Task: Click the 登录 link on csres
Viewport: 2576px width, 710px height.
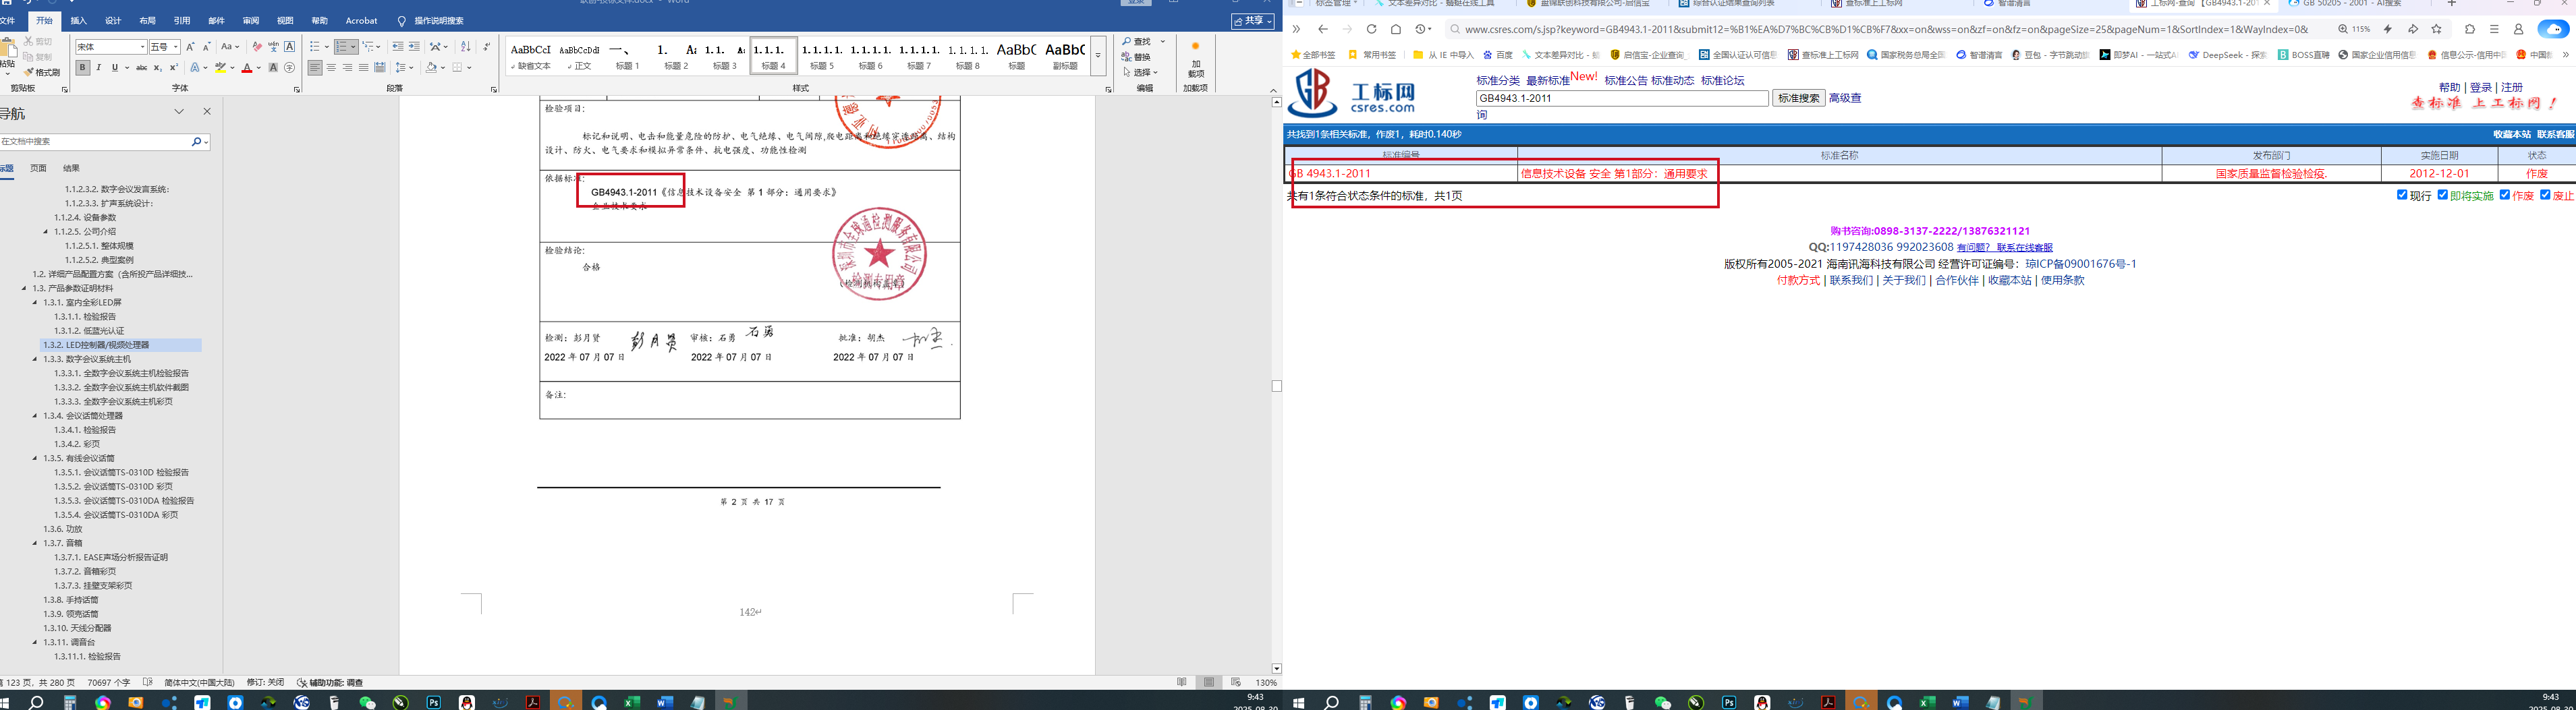Action: point(2481,88)
